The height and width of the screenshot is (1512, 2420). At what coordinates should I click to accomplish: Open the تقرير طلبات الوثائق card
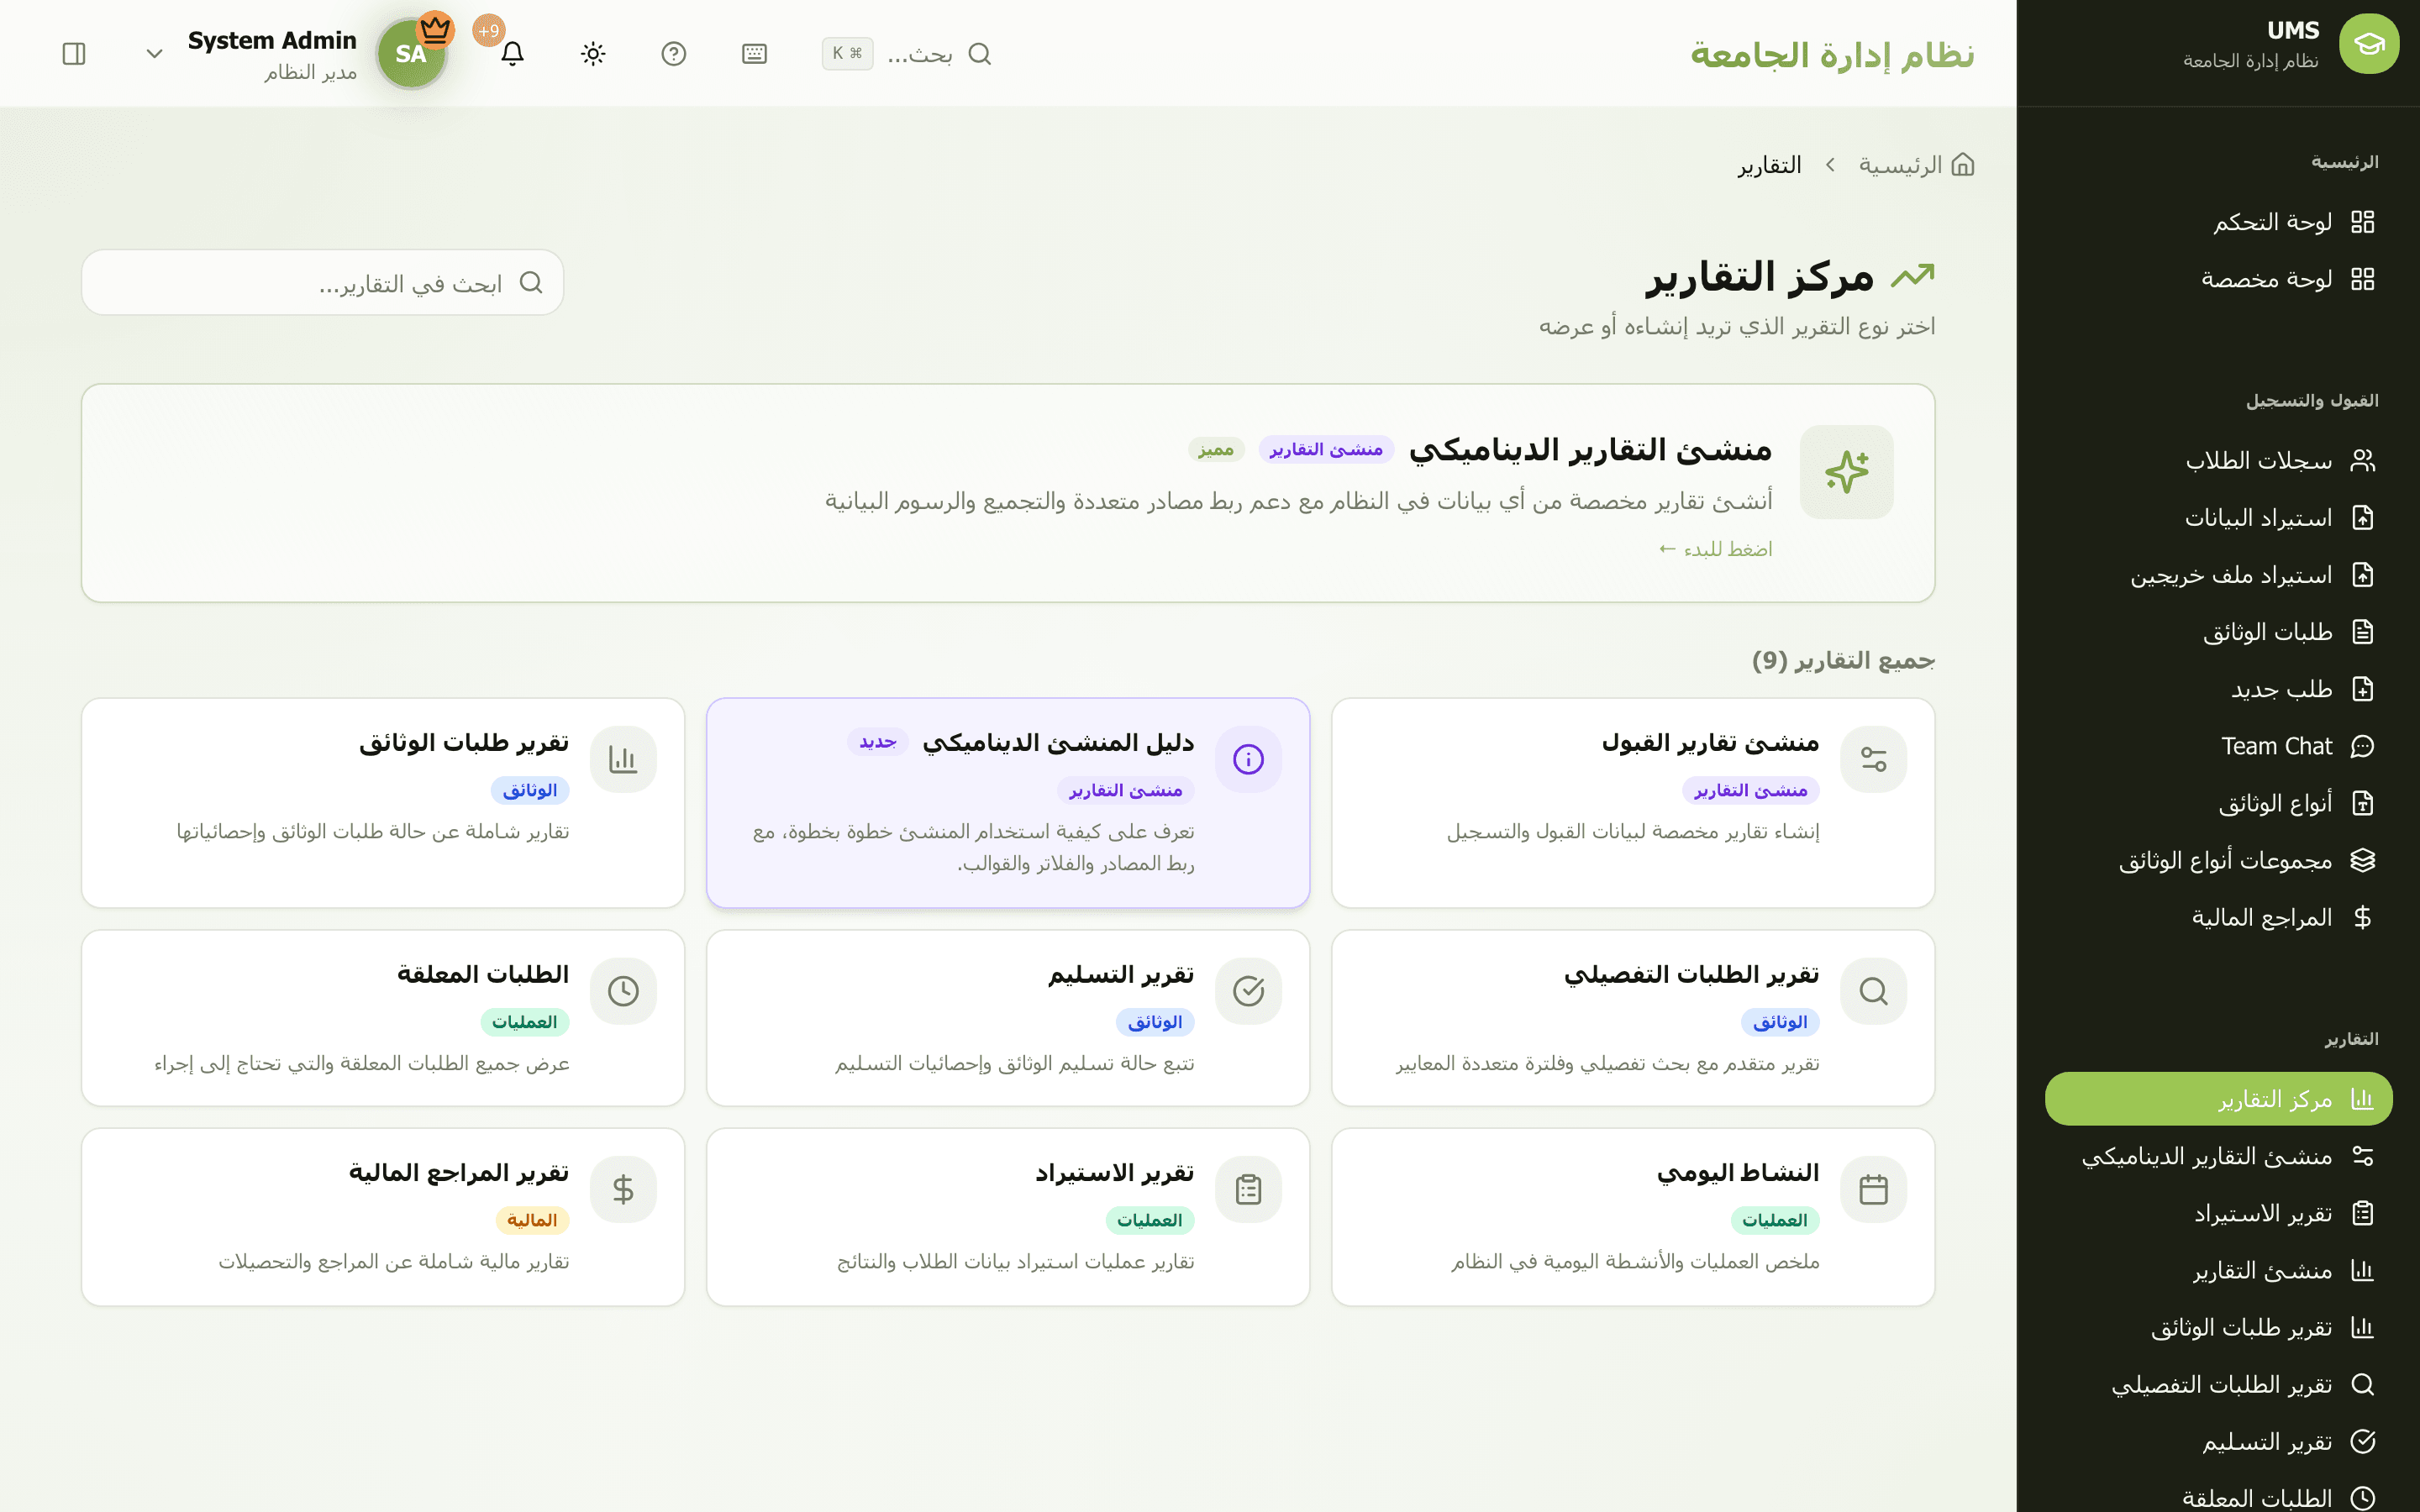click(383, 803)
